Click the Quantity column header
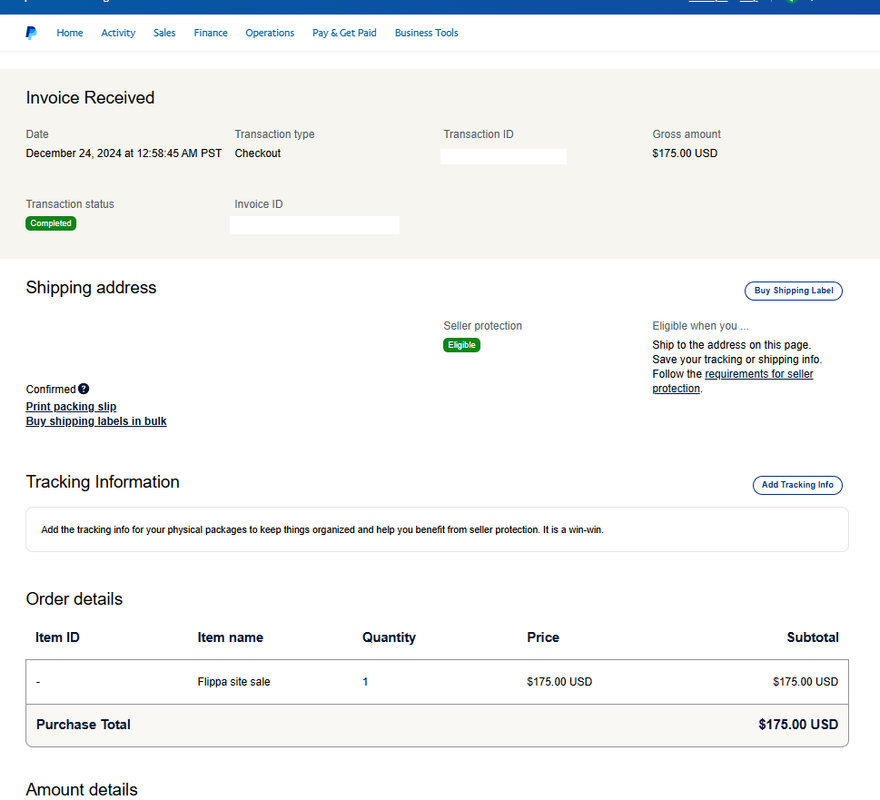 (389, 638)
